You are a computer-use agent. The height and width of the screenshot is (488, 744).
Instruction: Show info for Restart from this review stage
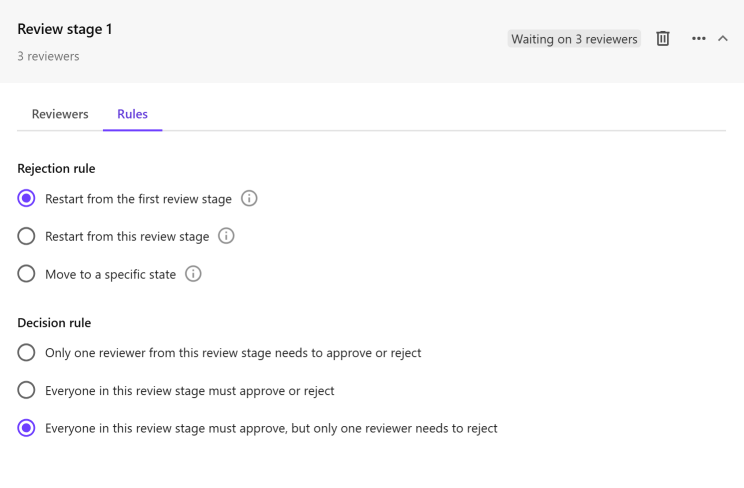coord(226,236)
